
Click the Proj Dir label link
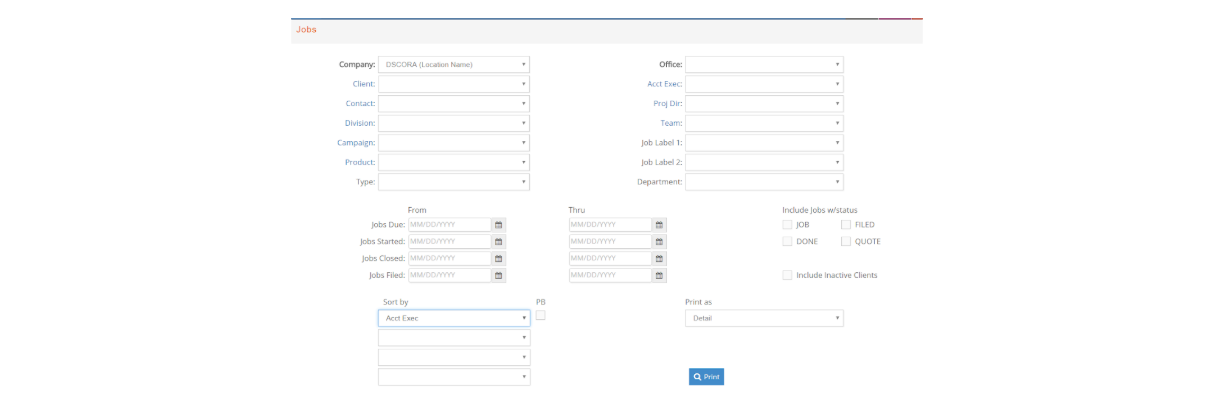[x=667, y=104]
